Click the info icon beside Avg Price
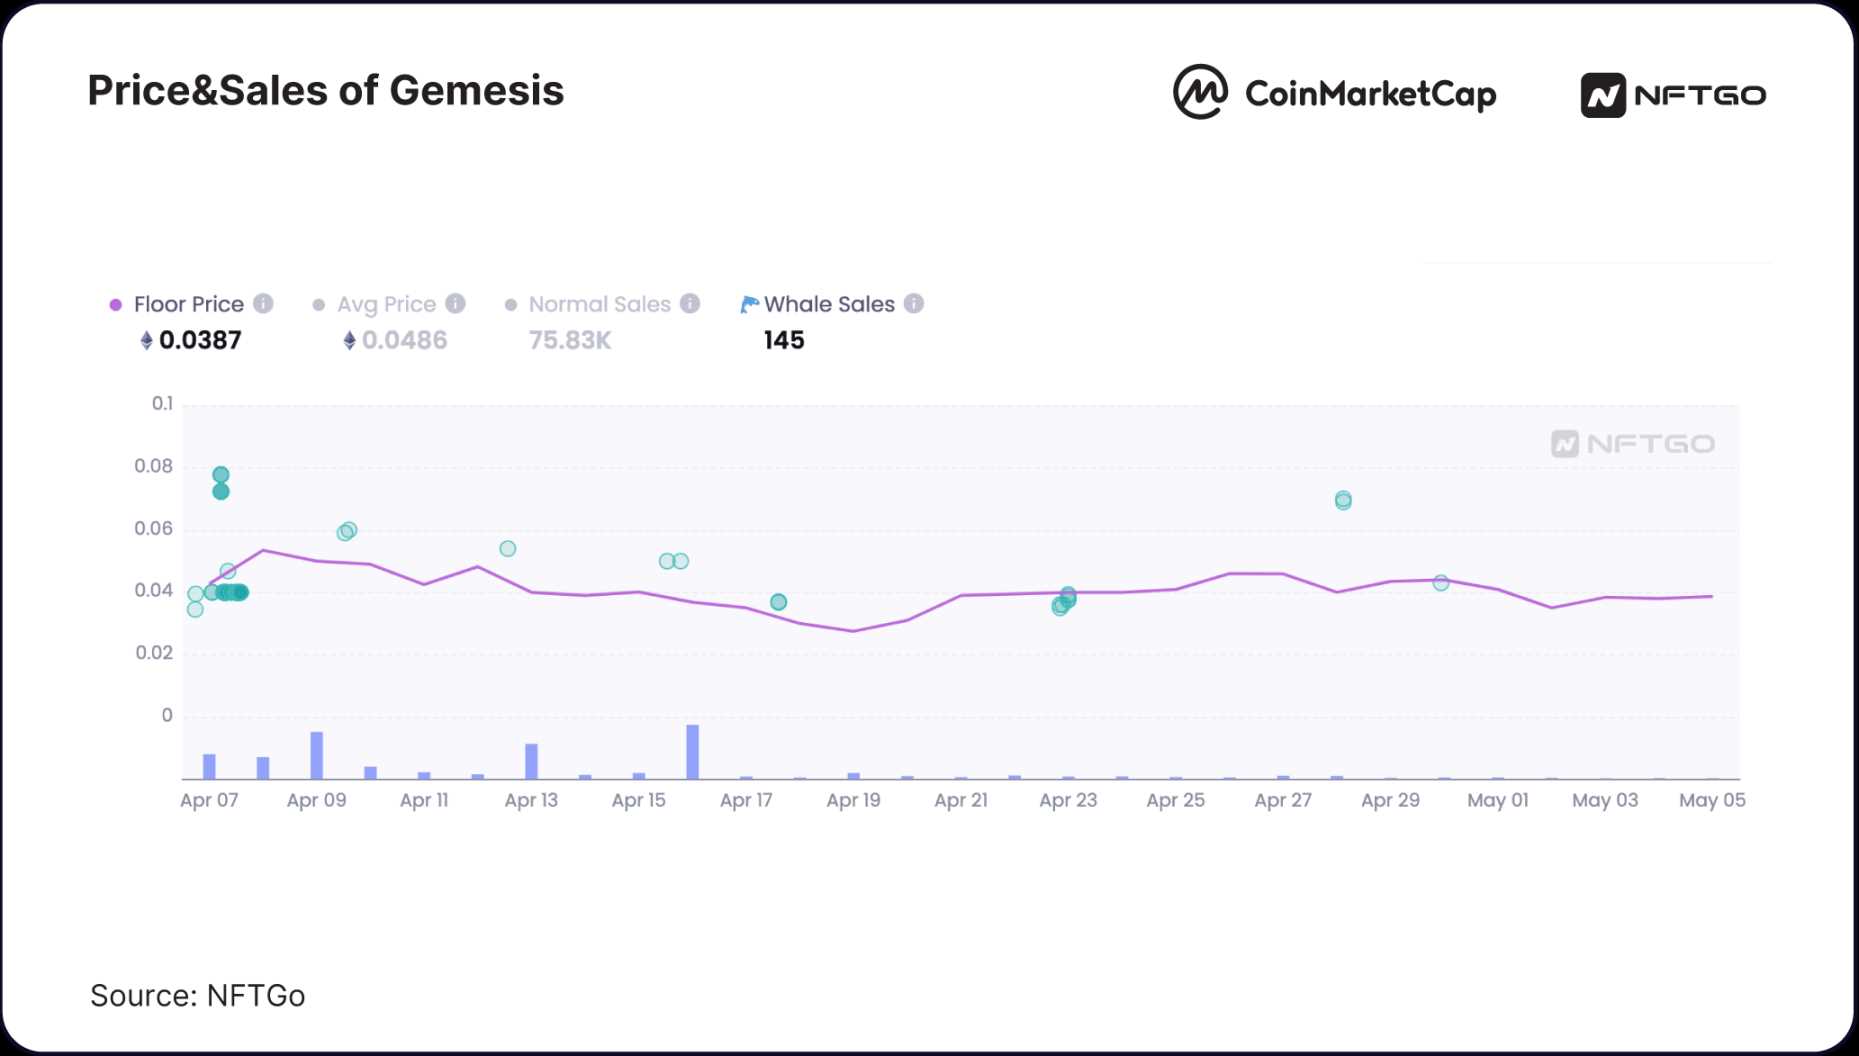1859x1056 pixels. (x=455, y=303)
